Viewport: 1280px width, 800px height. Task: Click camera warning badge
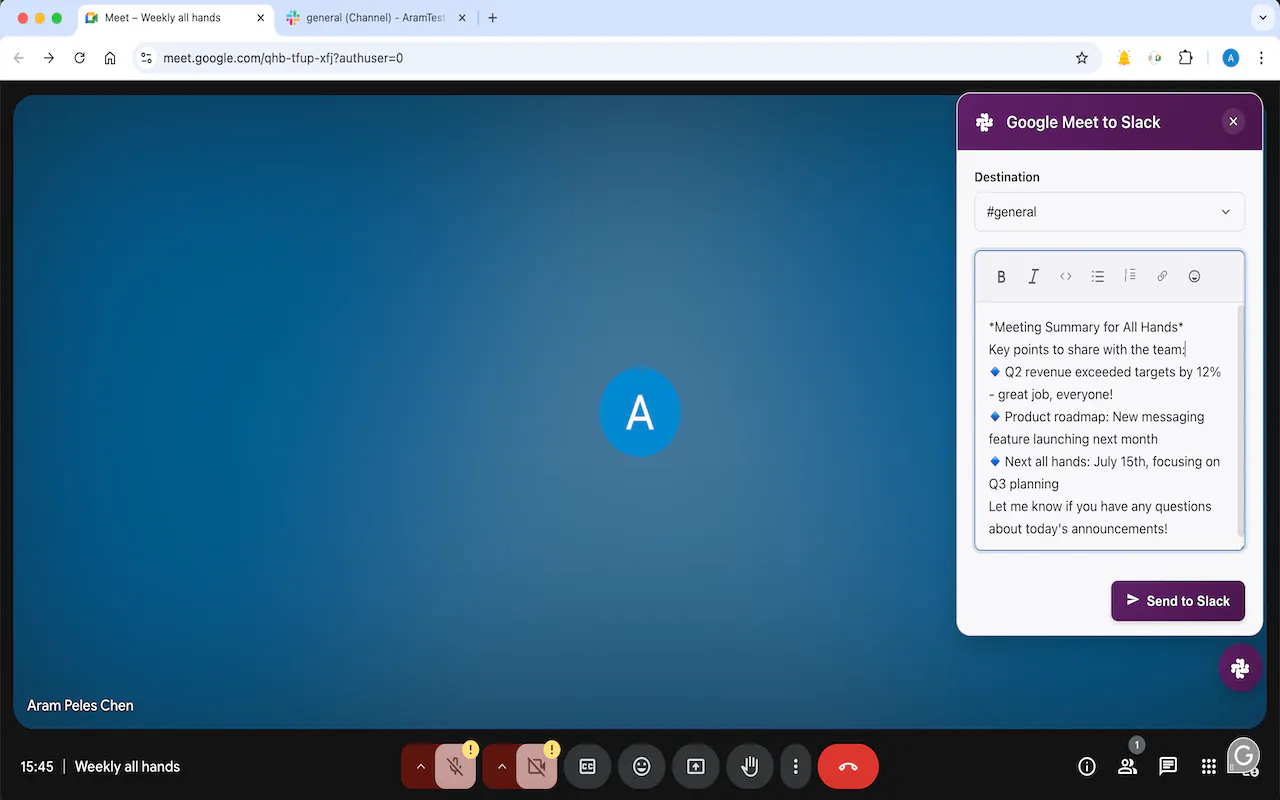(551, 749)
